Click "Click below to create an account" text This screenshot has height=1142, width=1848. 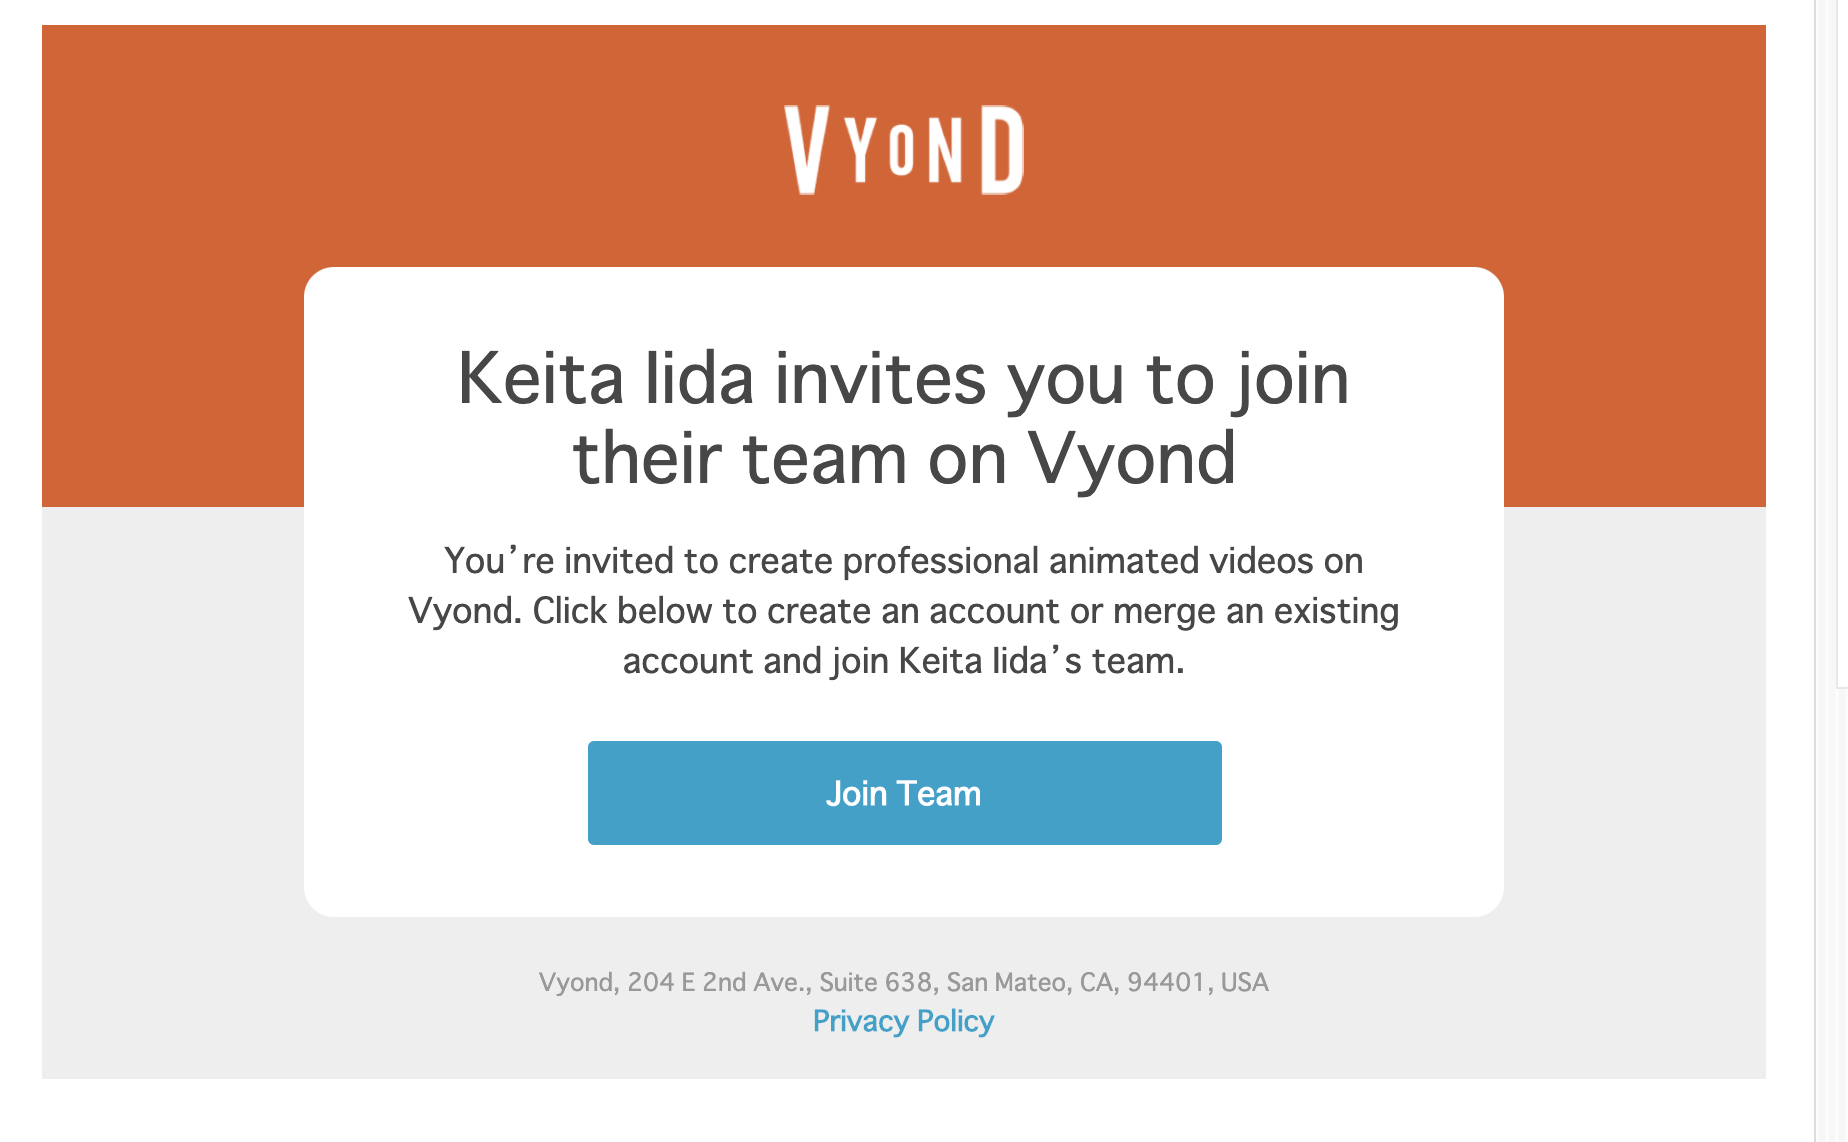click(795, 611)
